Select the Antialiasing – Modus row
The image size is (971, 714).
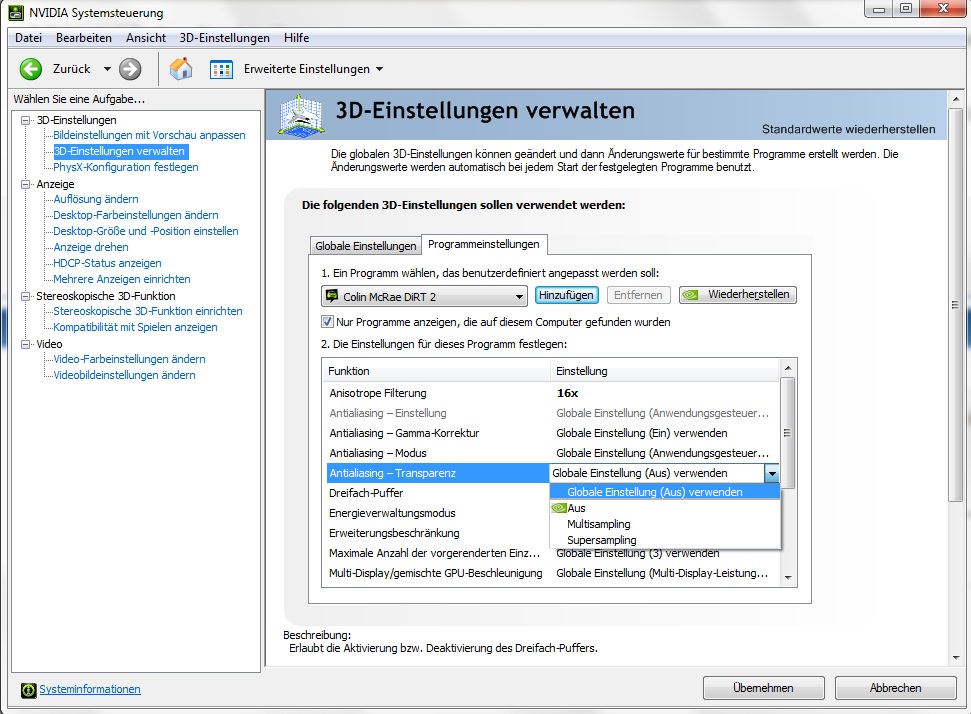pos(551,453)
